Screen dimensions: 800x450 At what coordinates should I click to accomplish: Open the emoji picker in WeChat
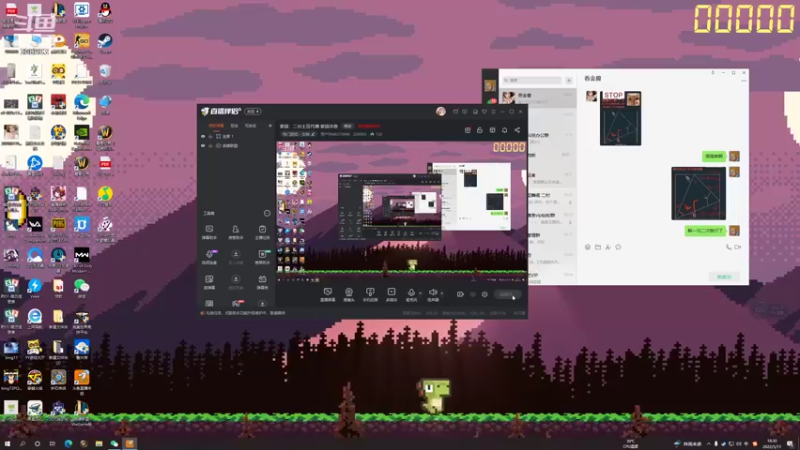588,247
